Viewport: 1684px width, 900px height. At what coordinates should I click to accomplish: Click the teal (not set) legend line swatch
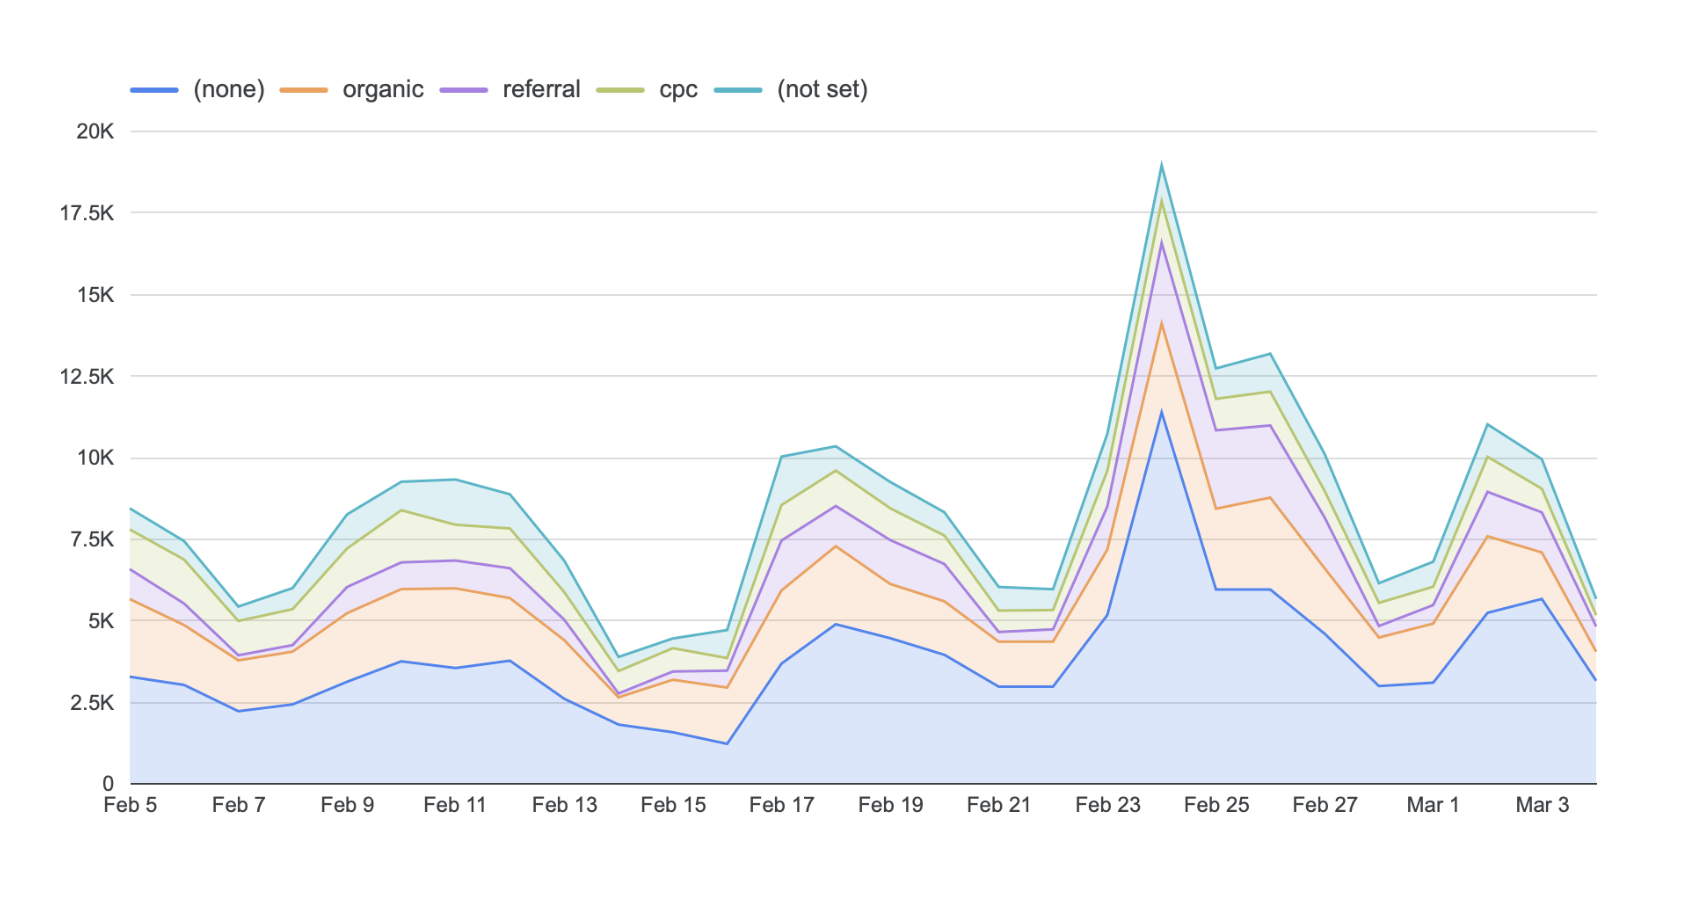coord(738,90)
